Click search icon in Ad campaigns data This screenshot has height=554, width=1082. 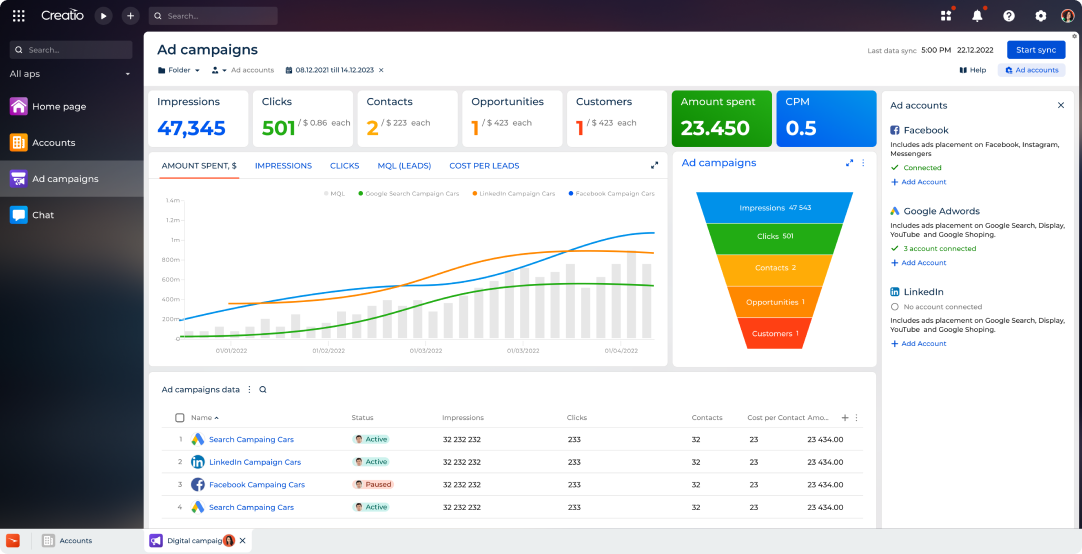[263, 390]
